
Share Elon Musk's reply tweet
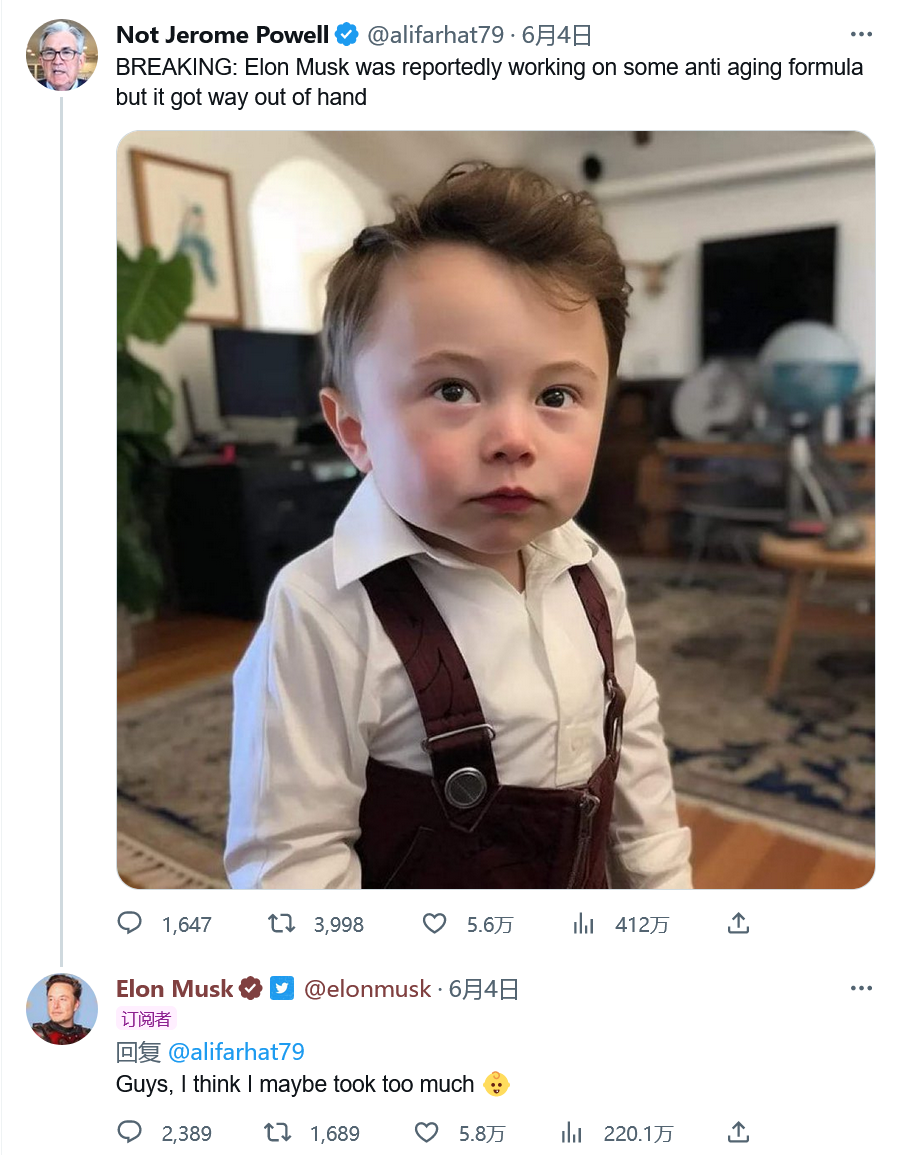click(738, 1132)
